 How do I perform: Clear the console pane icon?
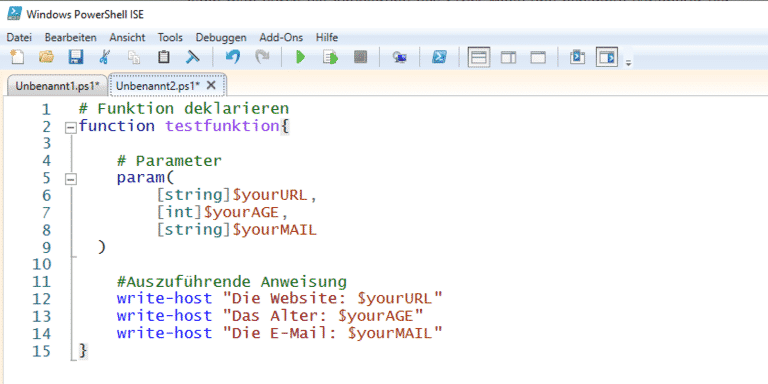click(x=192, y=57)
